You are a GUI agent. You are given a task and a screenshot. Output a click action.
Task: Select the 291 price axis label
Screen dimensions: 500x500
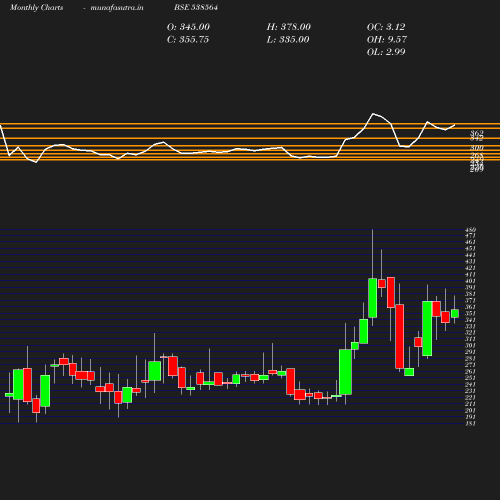point(470,352)
